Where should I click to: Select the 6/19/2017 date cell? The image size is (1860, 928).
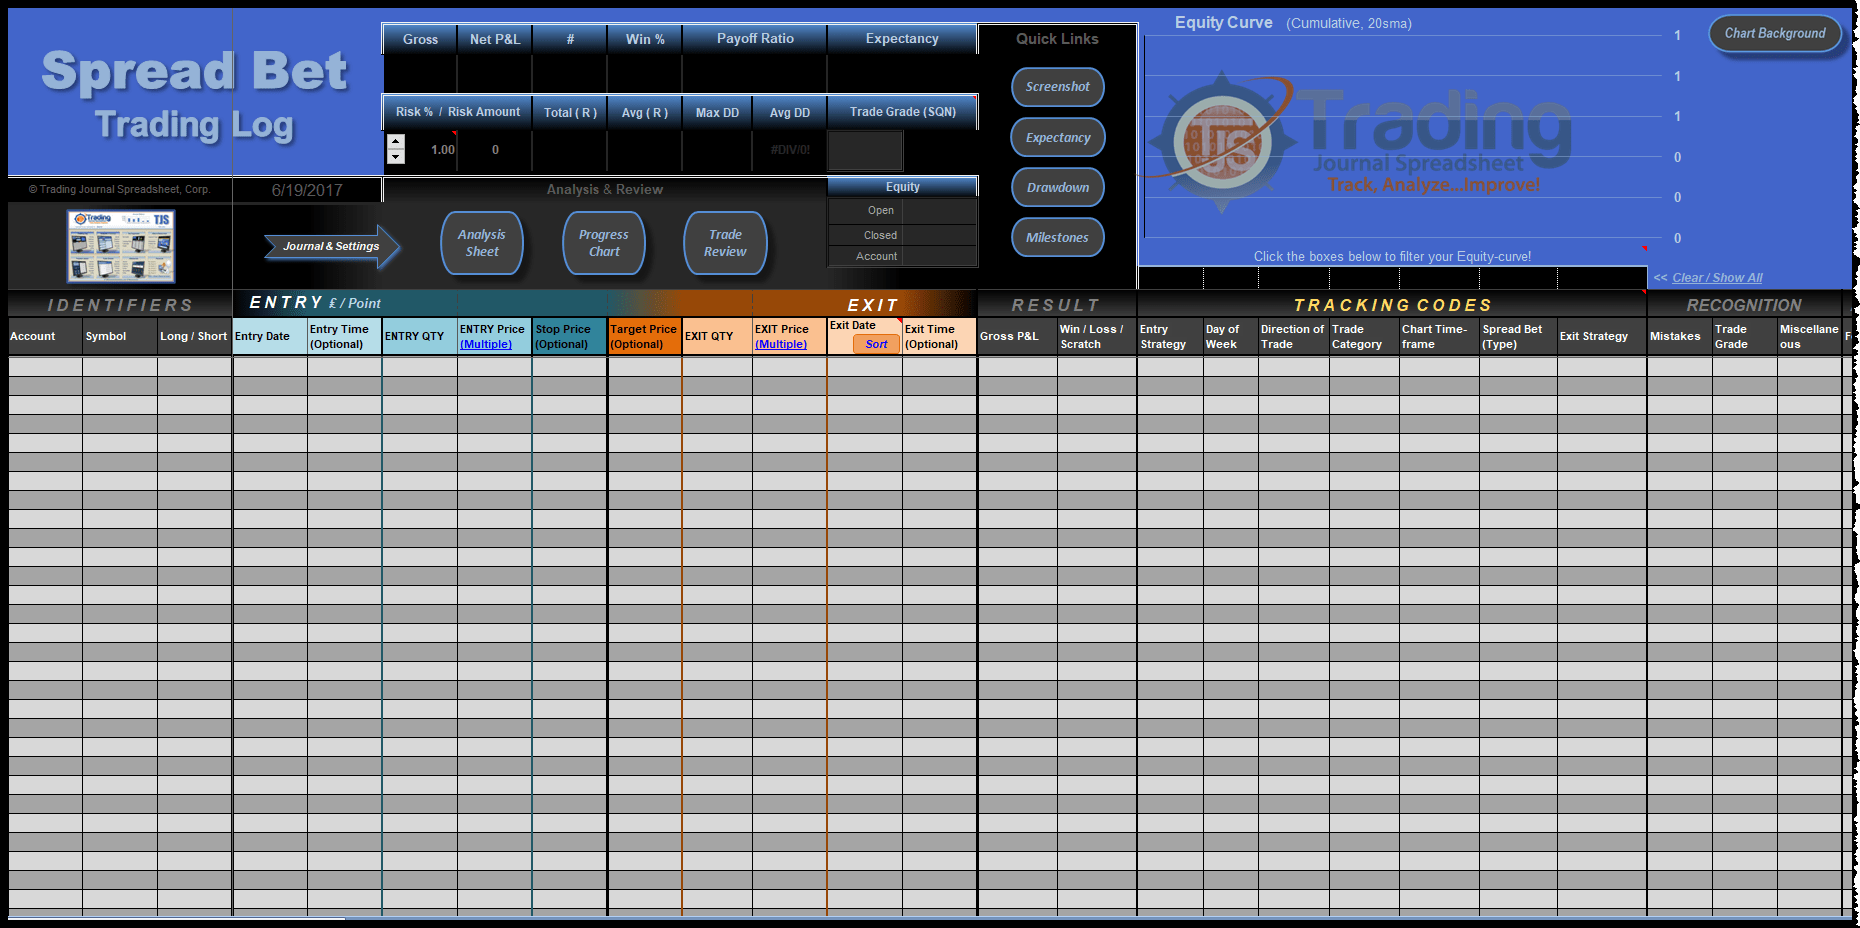pos(306,189)
